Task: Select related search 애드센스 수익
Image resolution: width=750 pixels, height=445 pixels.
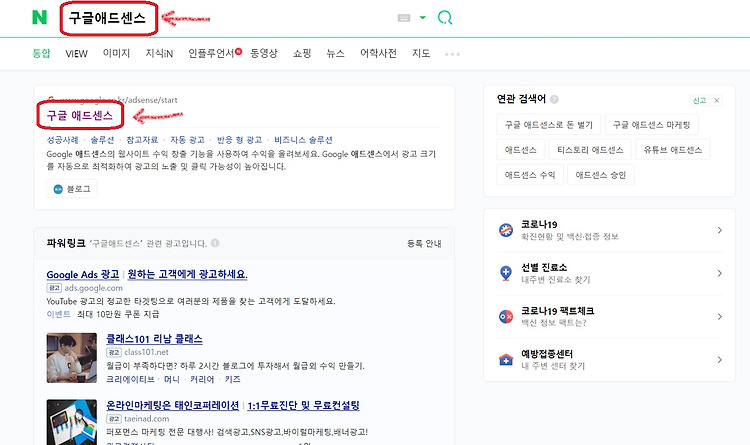Action: tap(530, 175)
